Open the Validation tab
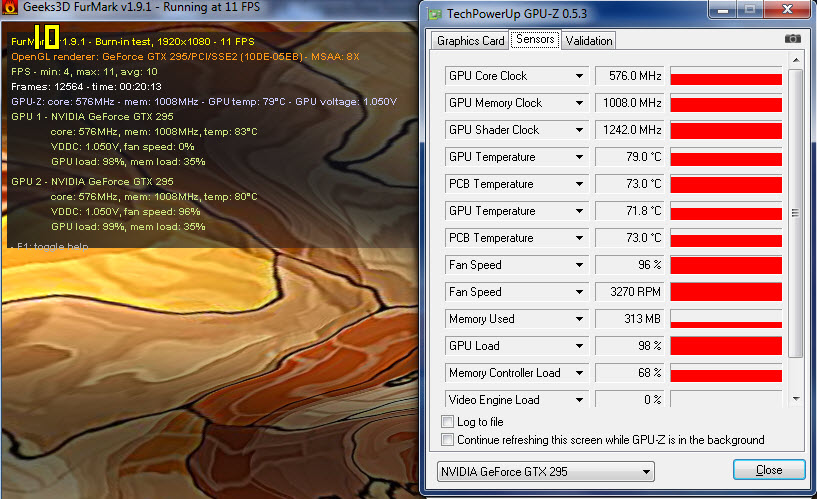Screen dimensions: 817x499 click(x=589, y=41)
